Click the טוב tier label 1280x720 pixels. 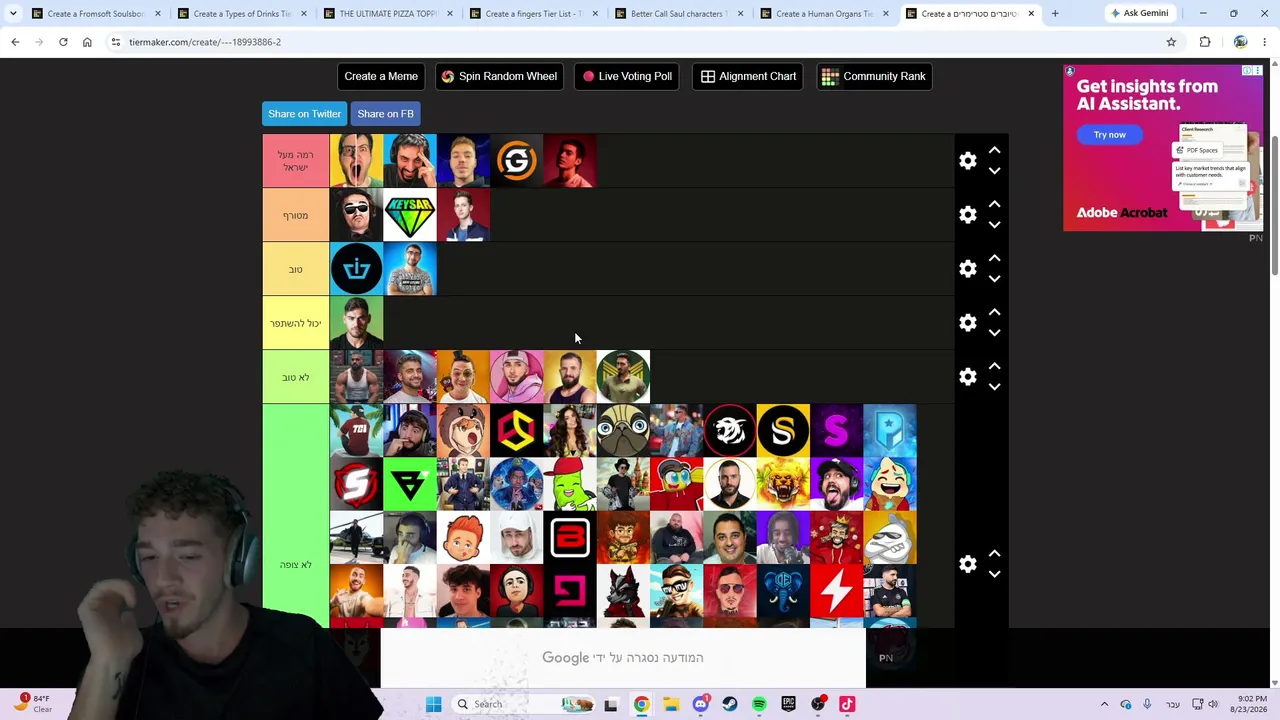coord(296,269)
